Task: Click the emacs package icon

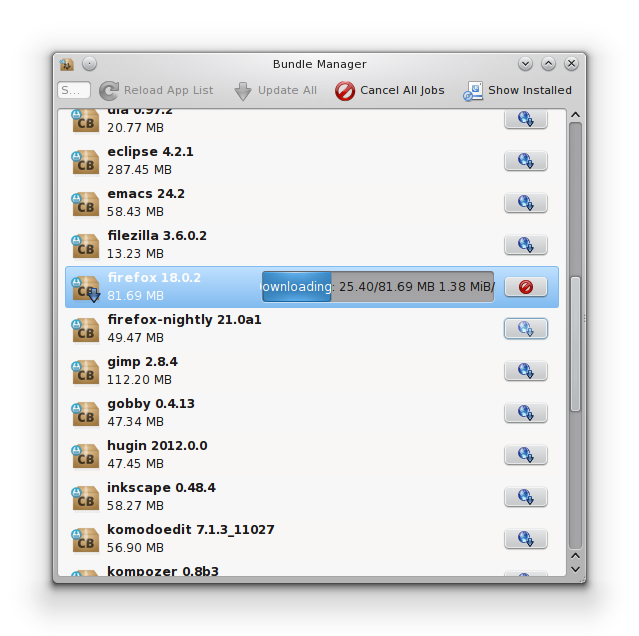Action: click(85, 204)
